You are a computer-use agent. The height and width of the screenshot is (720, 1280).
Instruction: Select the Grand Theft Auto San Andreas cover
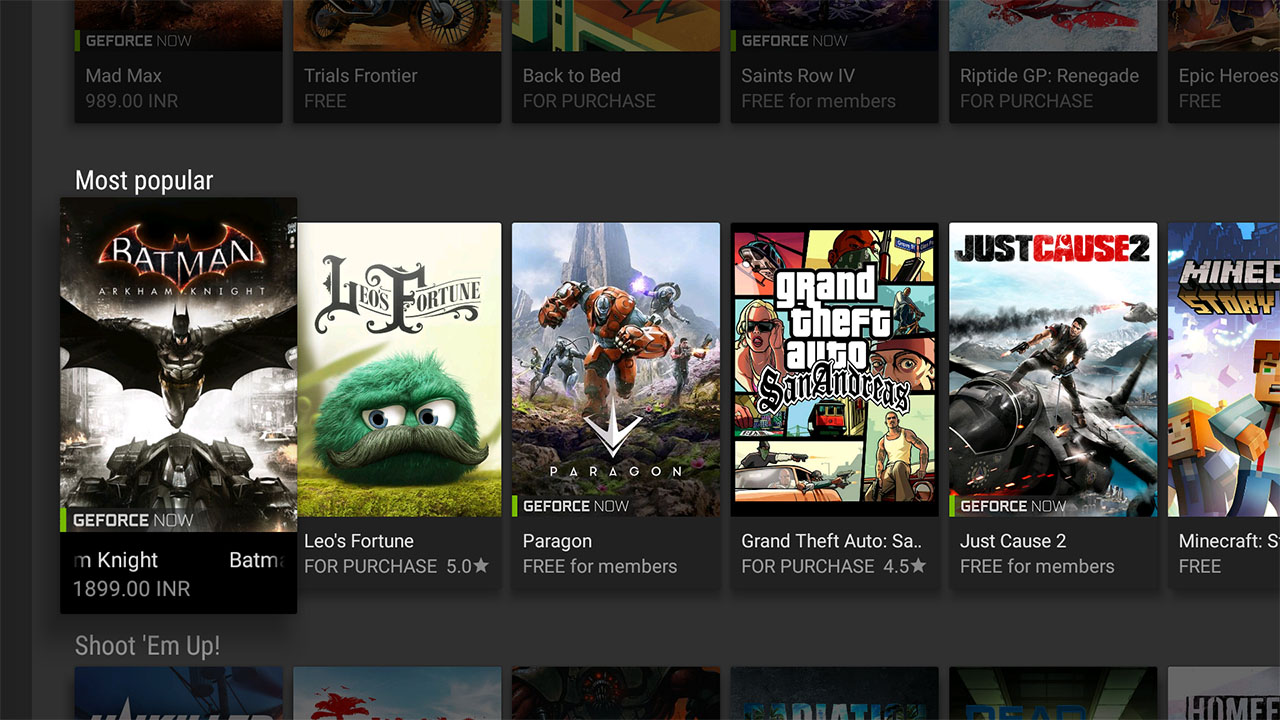[835, 369]
